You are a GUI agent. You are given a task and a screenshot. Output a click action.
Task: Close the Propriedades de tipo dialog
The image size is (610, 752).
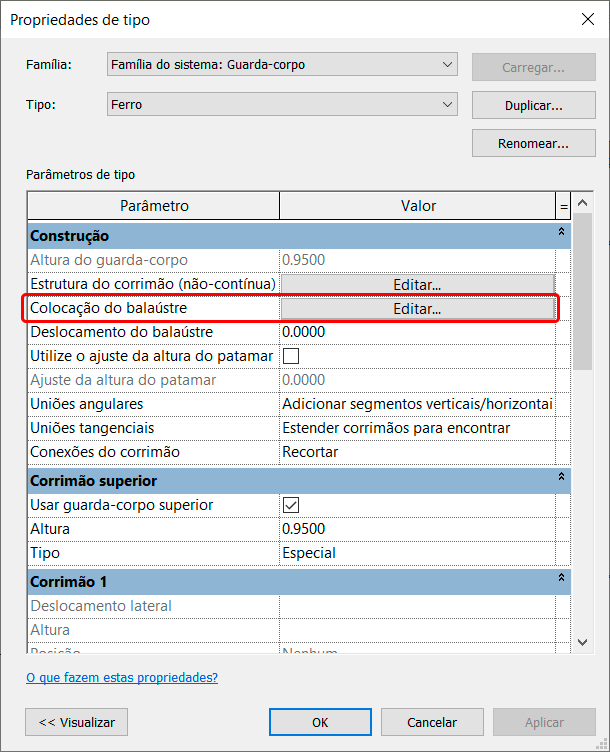point(586,19)
